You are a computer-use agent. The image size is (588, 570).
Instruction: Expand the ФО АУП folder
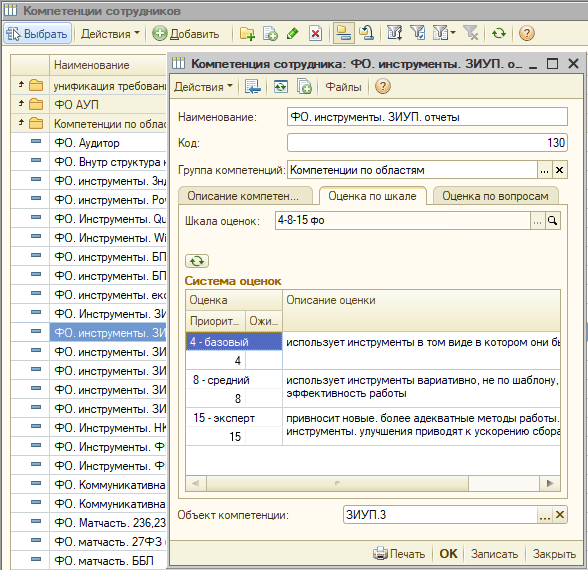(x=21, y=104)
